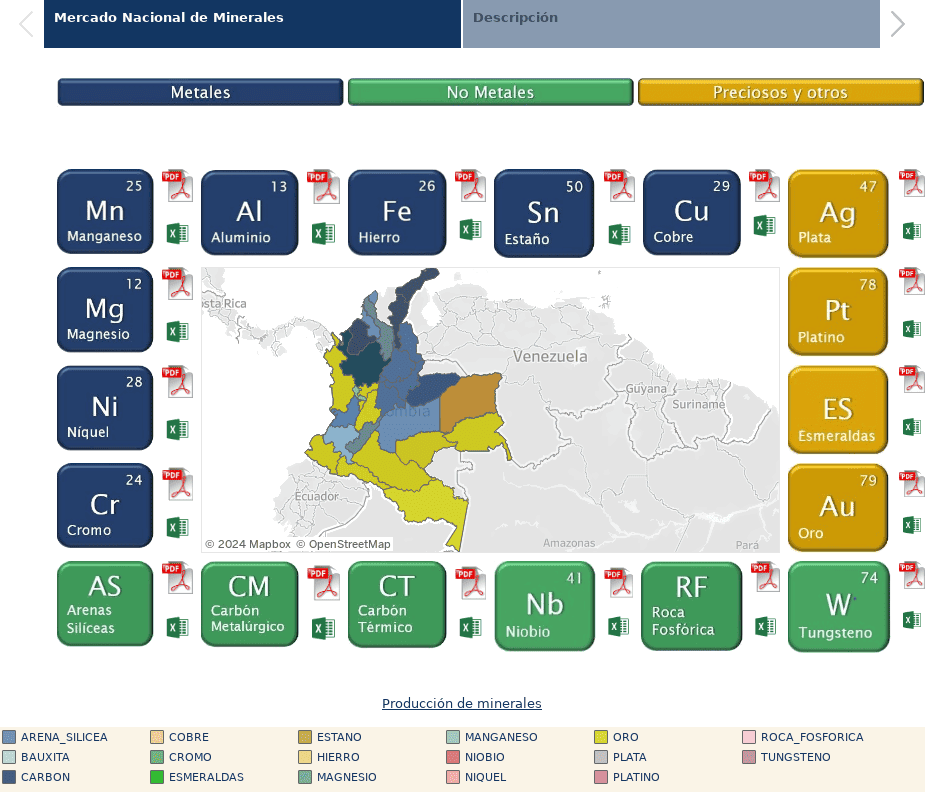Advance to next page with right arrow
The image size is (925, 792).
coord(897,23)
